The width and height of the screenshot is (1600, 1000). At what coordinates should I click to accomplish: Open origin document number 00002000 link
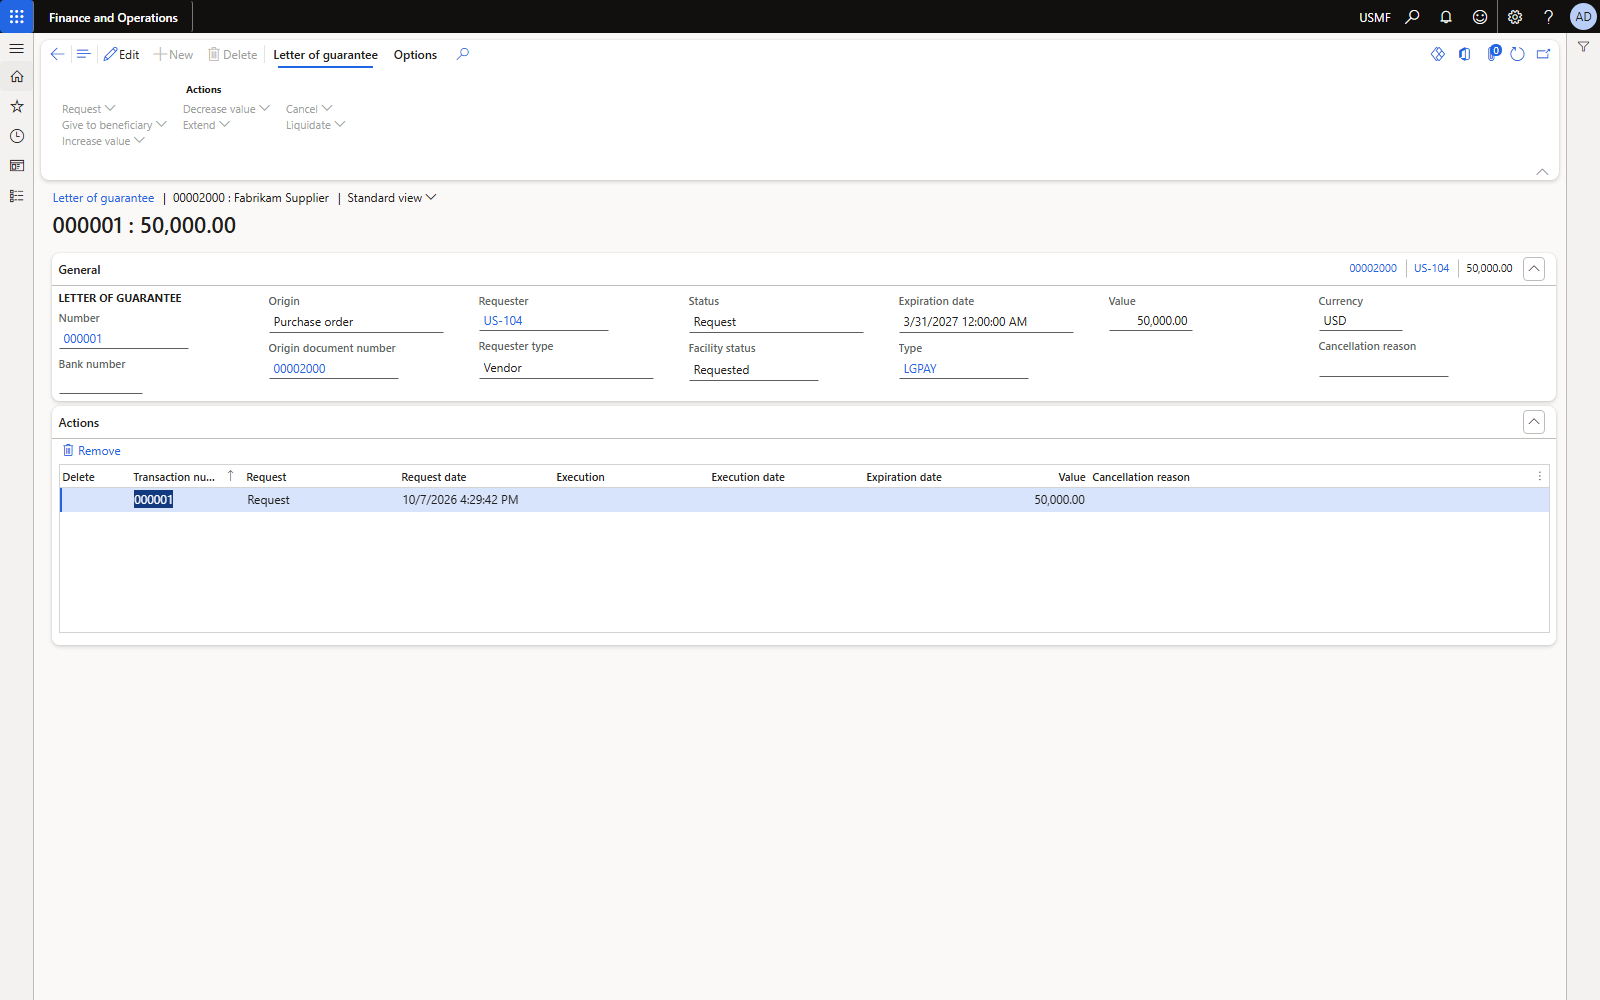click(x=300, y=369)
